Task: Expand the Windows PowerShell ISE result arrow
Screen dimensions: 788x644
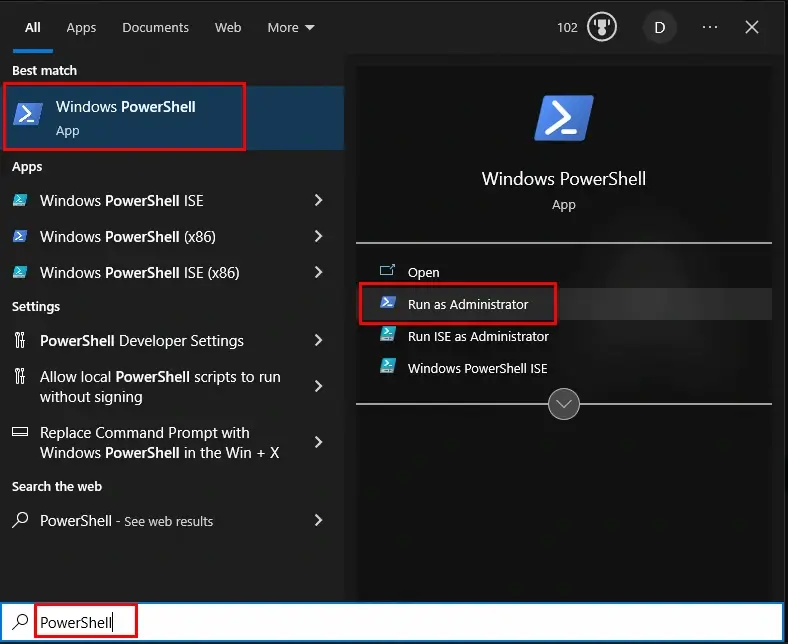Action: click(x=318, y=200)
